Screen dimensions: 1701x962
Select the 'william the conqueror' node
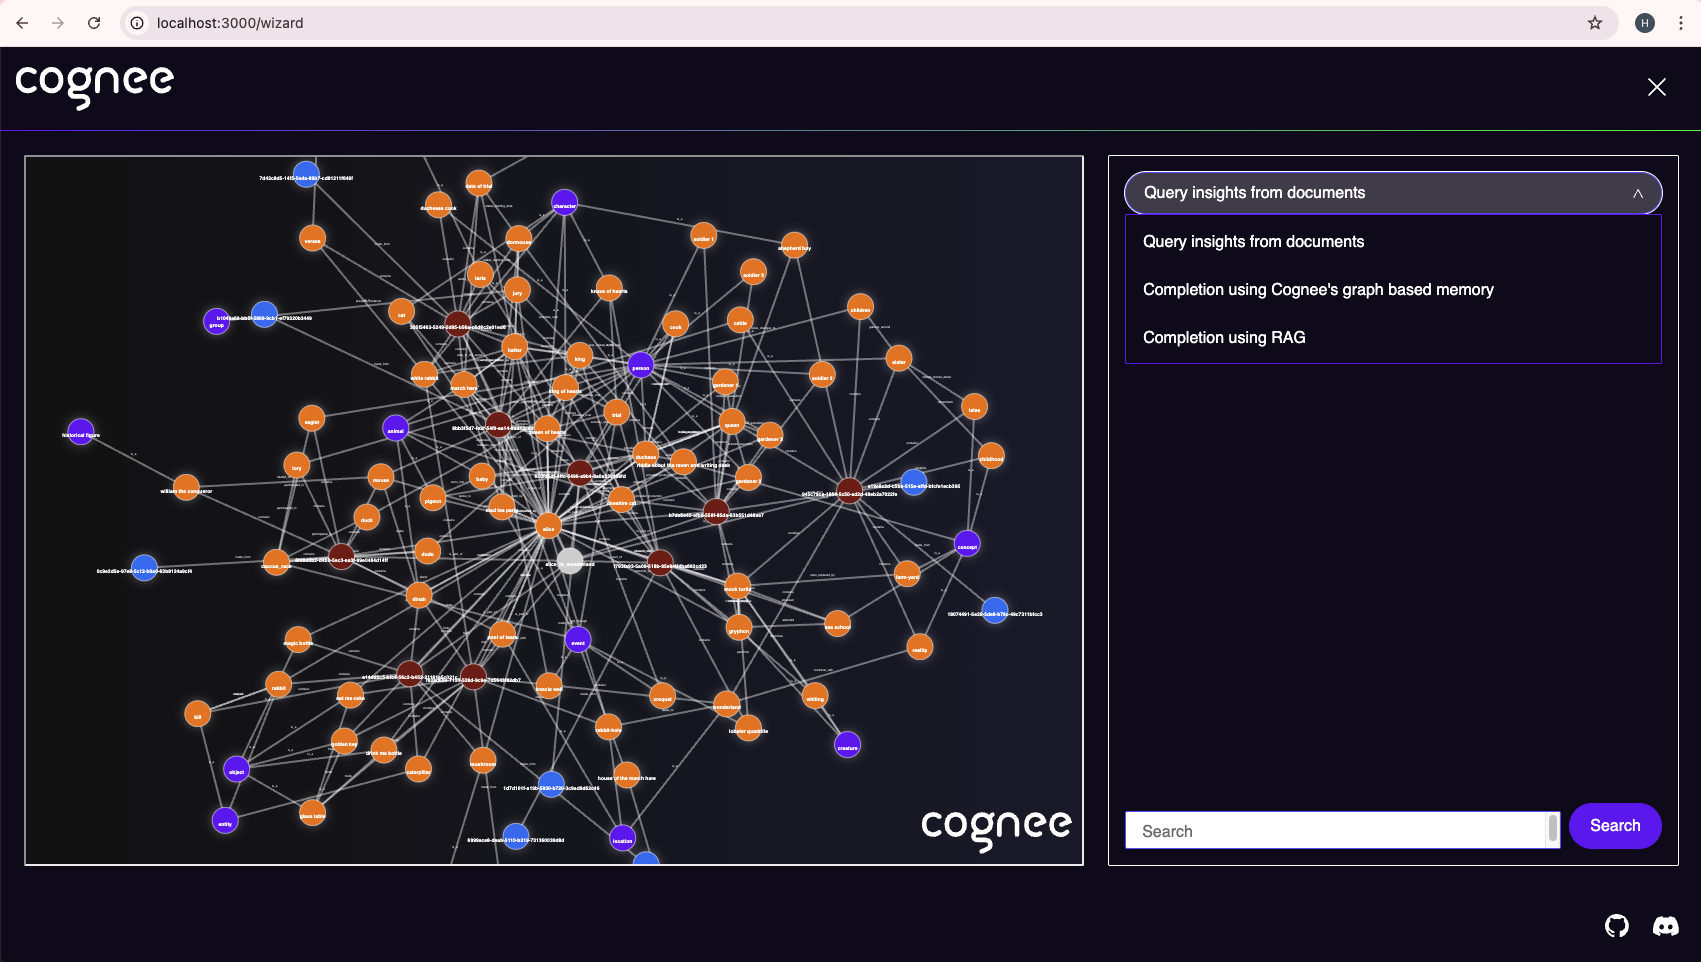[x=186, y=488]
